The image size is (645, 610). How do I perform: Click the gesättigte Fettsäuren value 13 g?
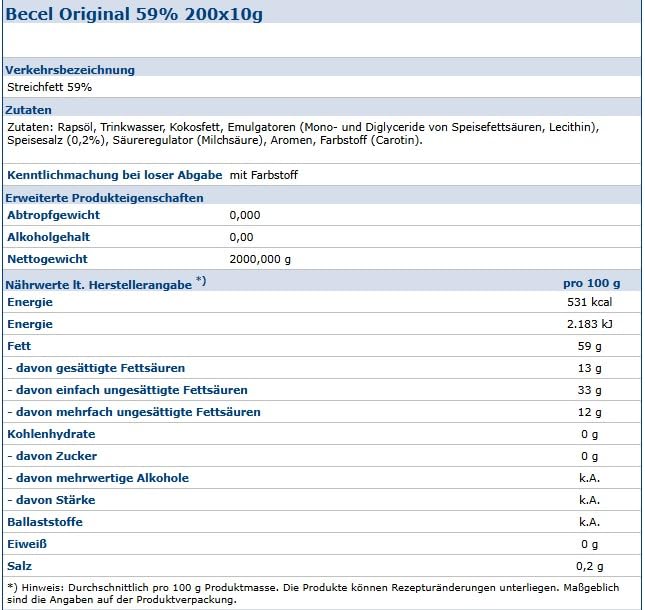(589, 368)
